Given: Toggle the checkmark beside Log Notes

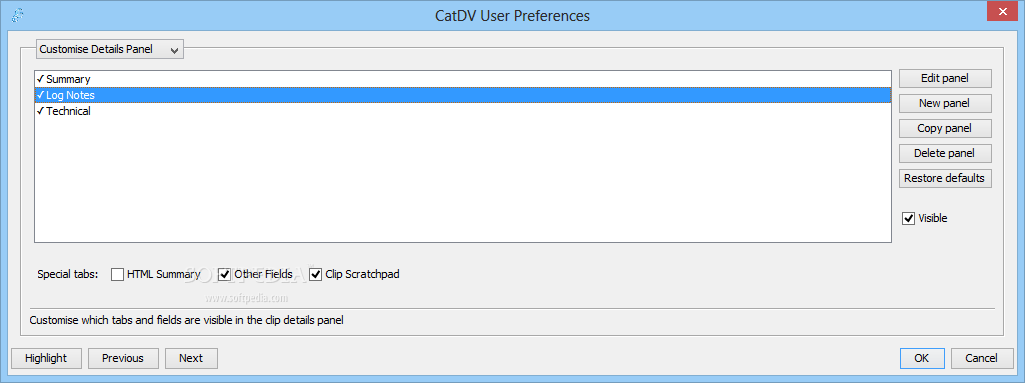Looking at the screenshot, I should (41, 95).
